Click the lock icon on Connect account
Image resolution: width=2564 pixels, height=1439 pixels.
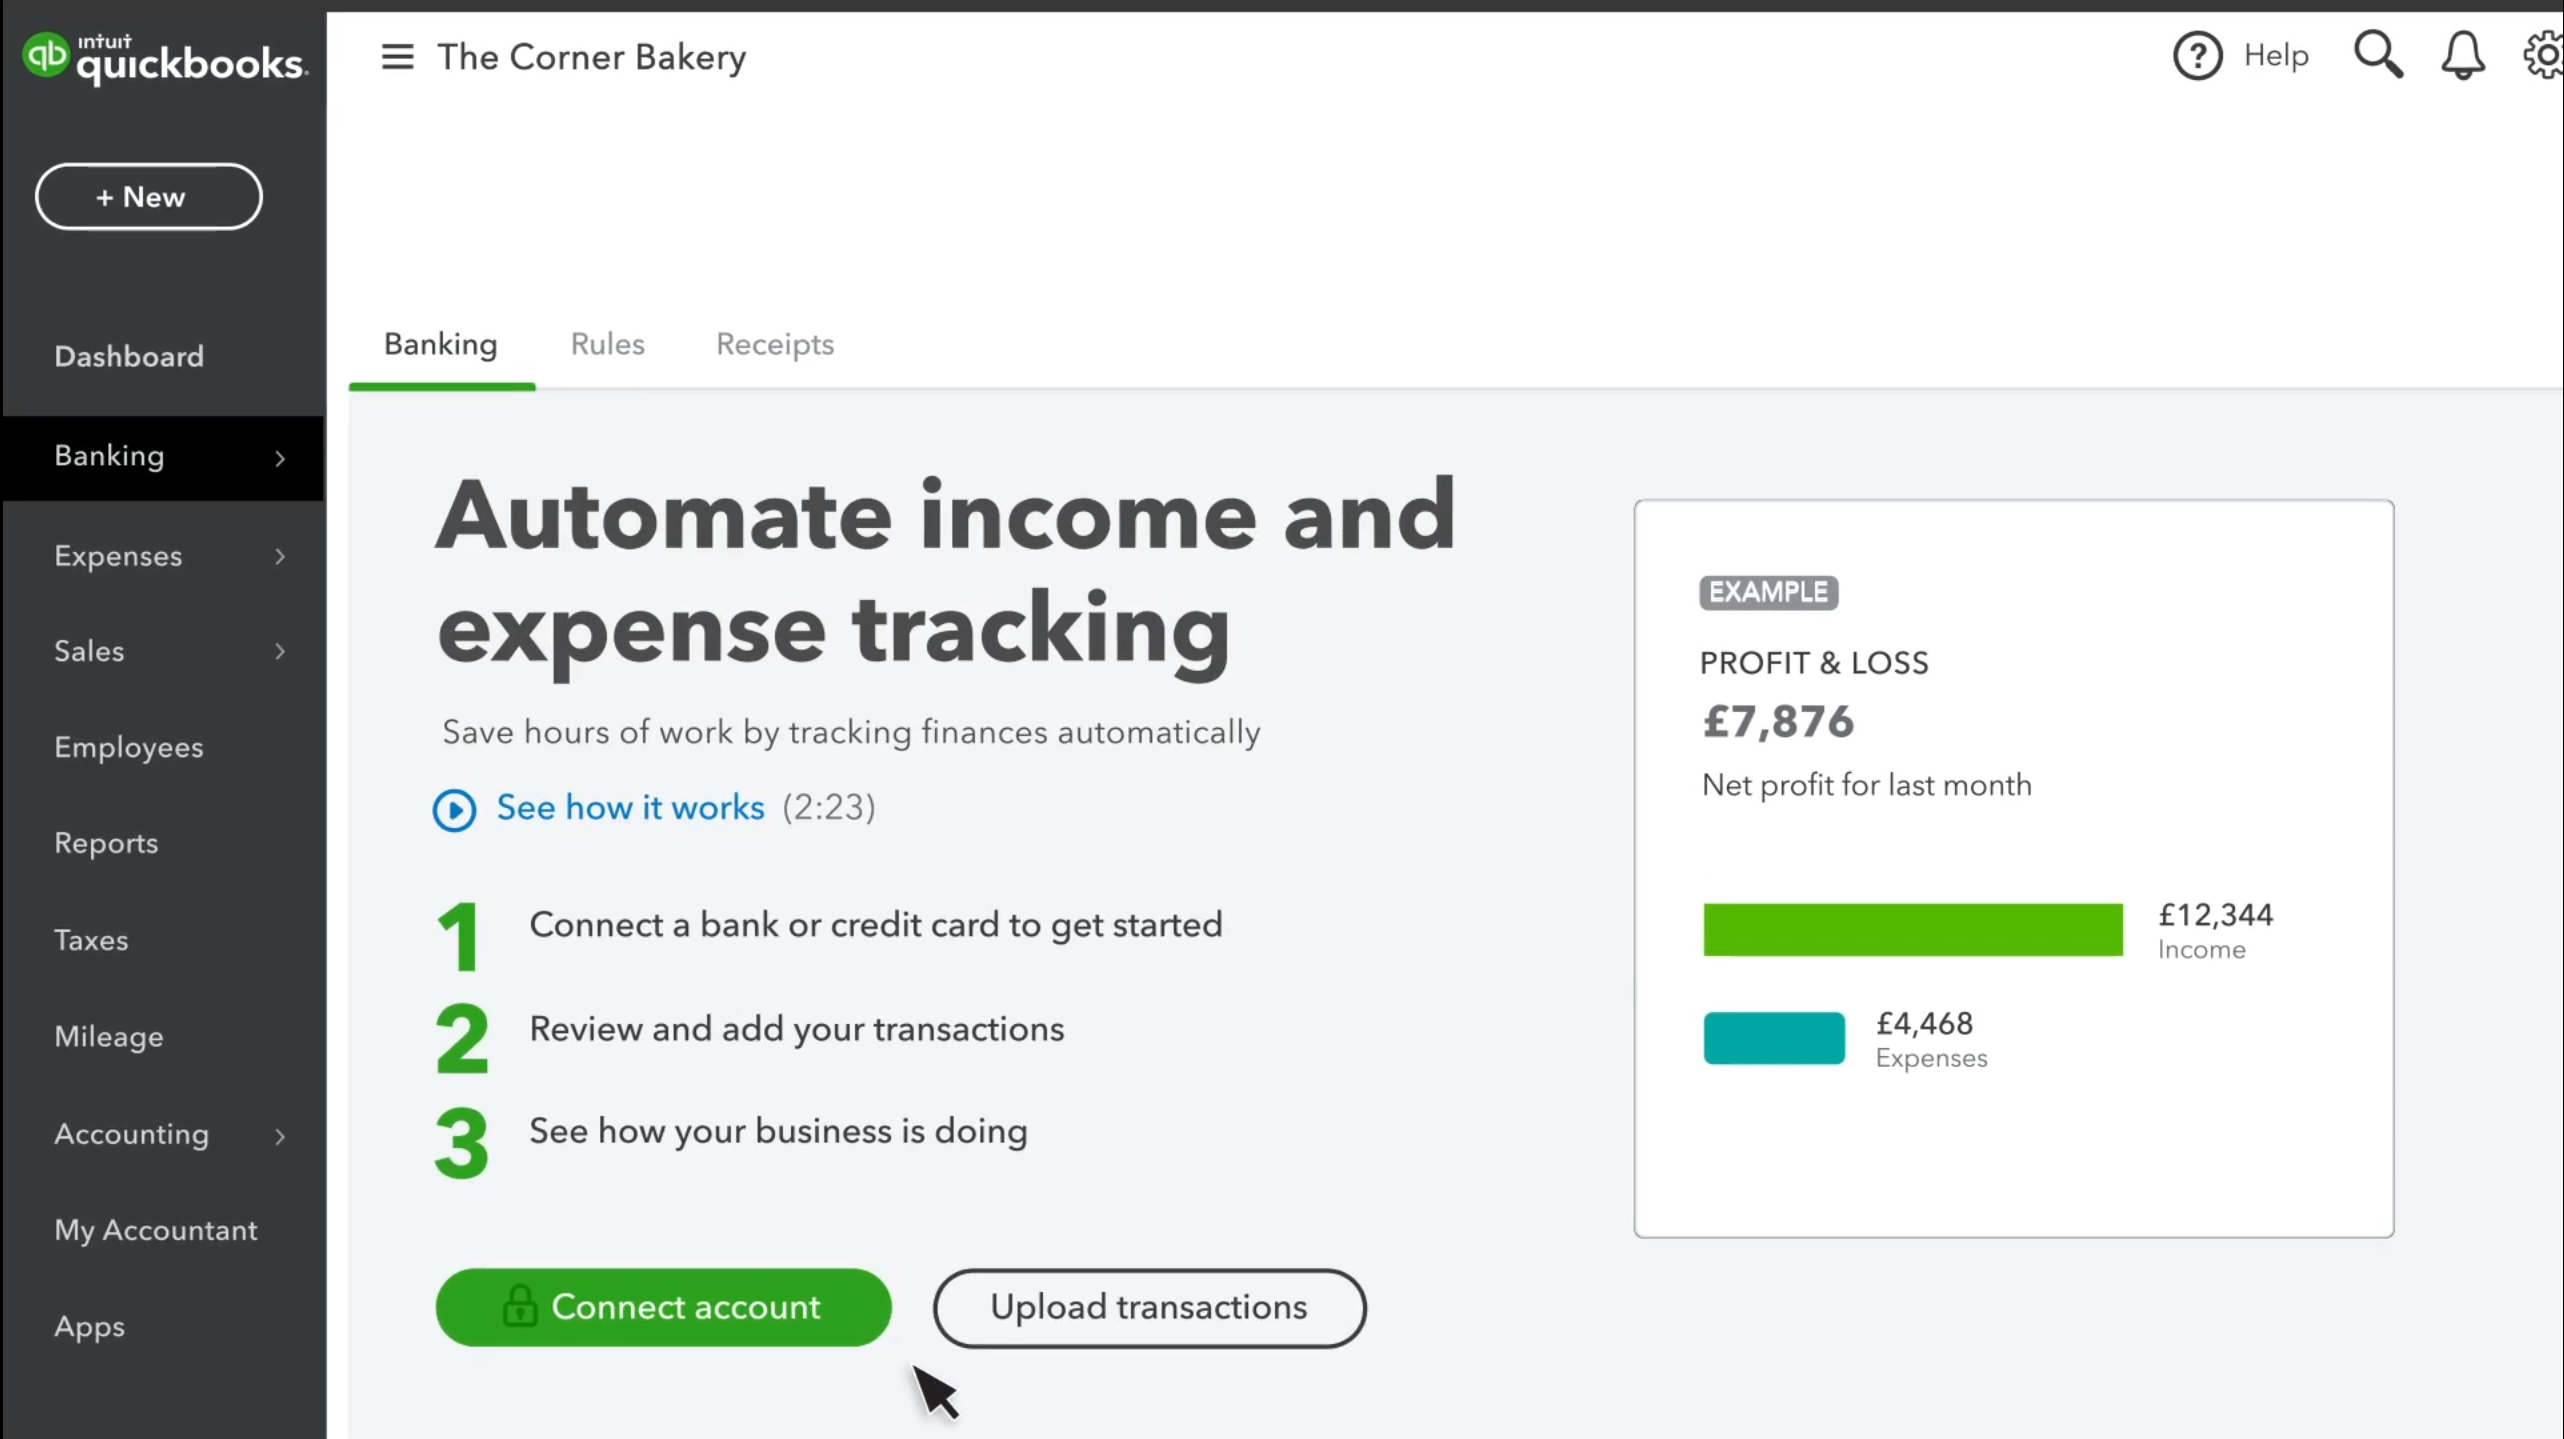(520, 1306)
